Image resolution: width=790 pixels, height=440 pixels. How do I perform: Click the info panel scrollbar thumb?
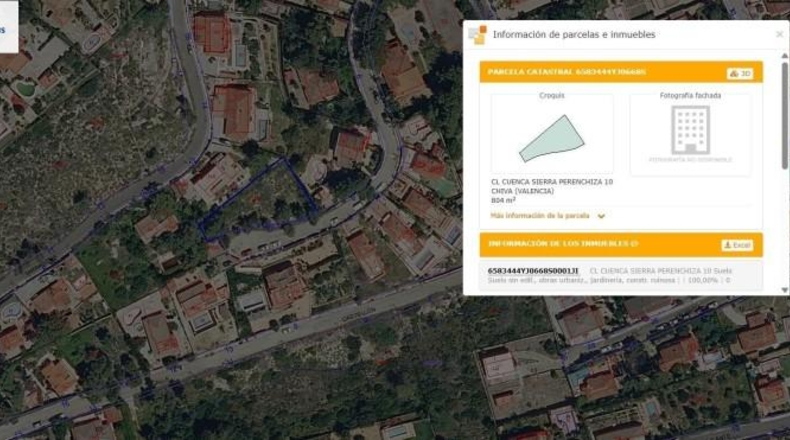point(784,115)
